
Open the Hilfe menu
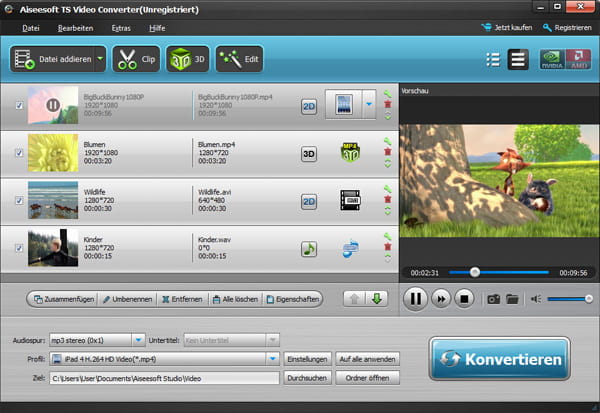[157, 28]
